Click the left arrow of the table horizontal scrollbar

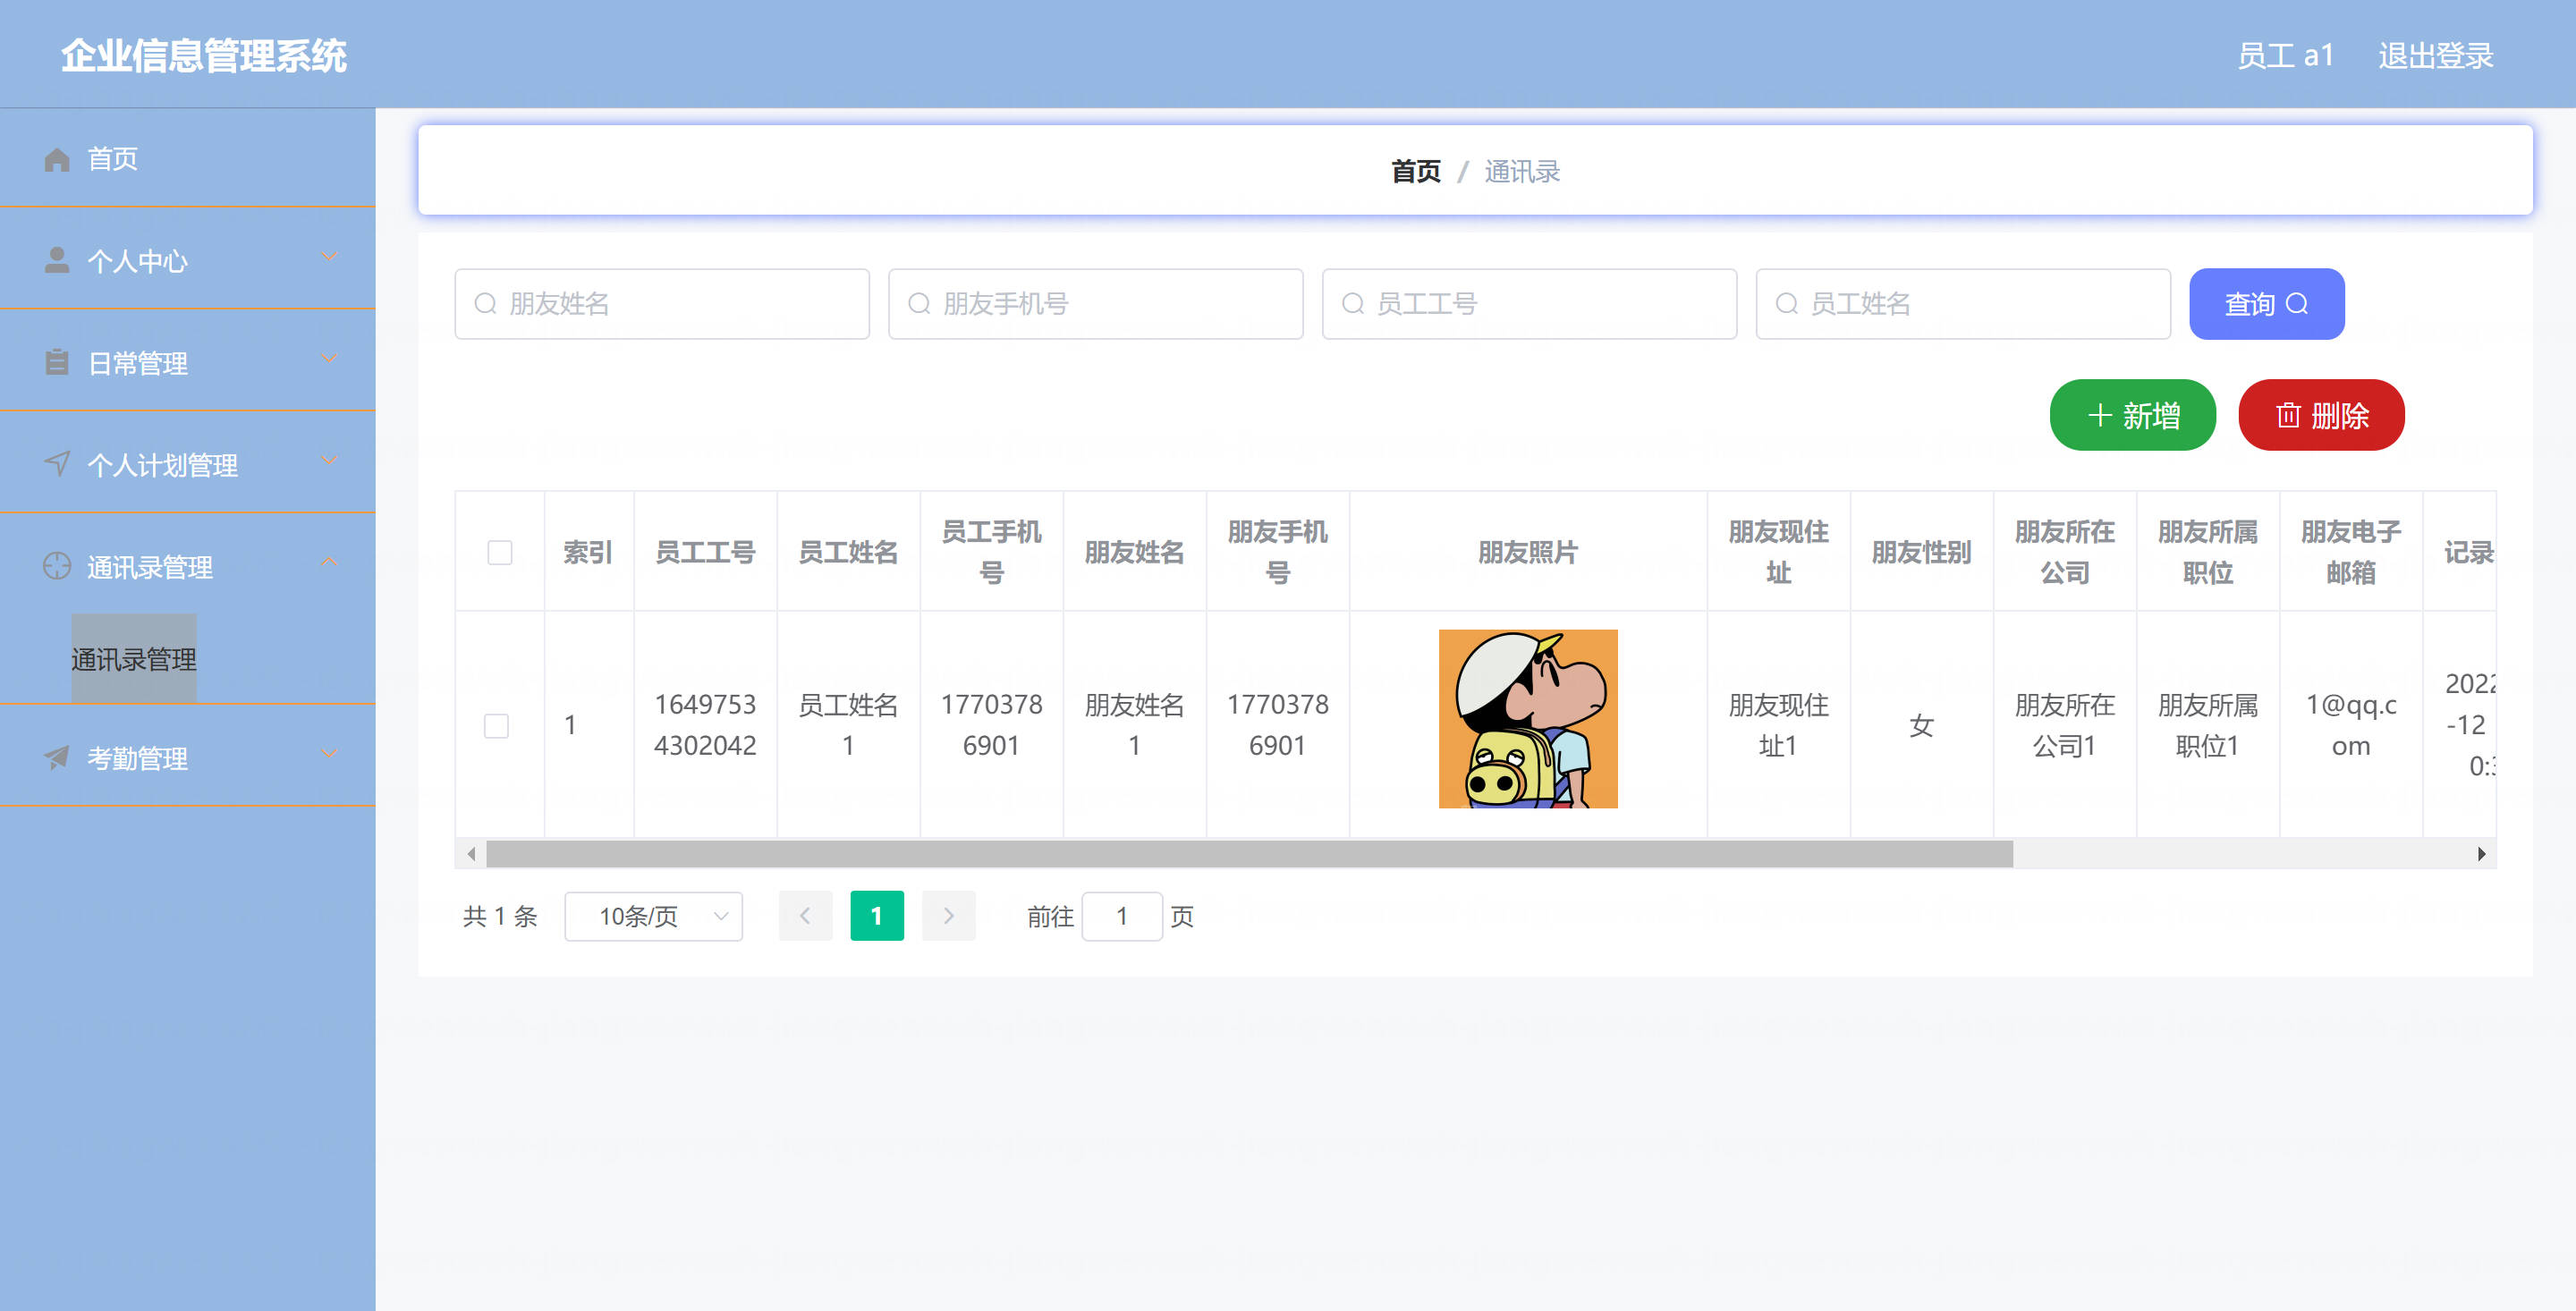point(471,854)
